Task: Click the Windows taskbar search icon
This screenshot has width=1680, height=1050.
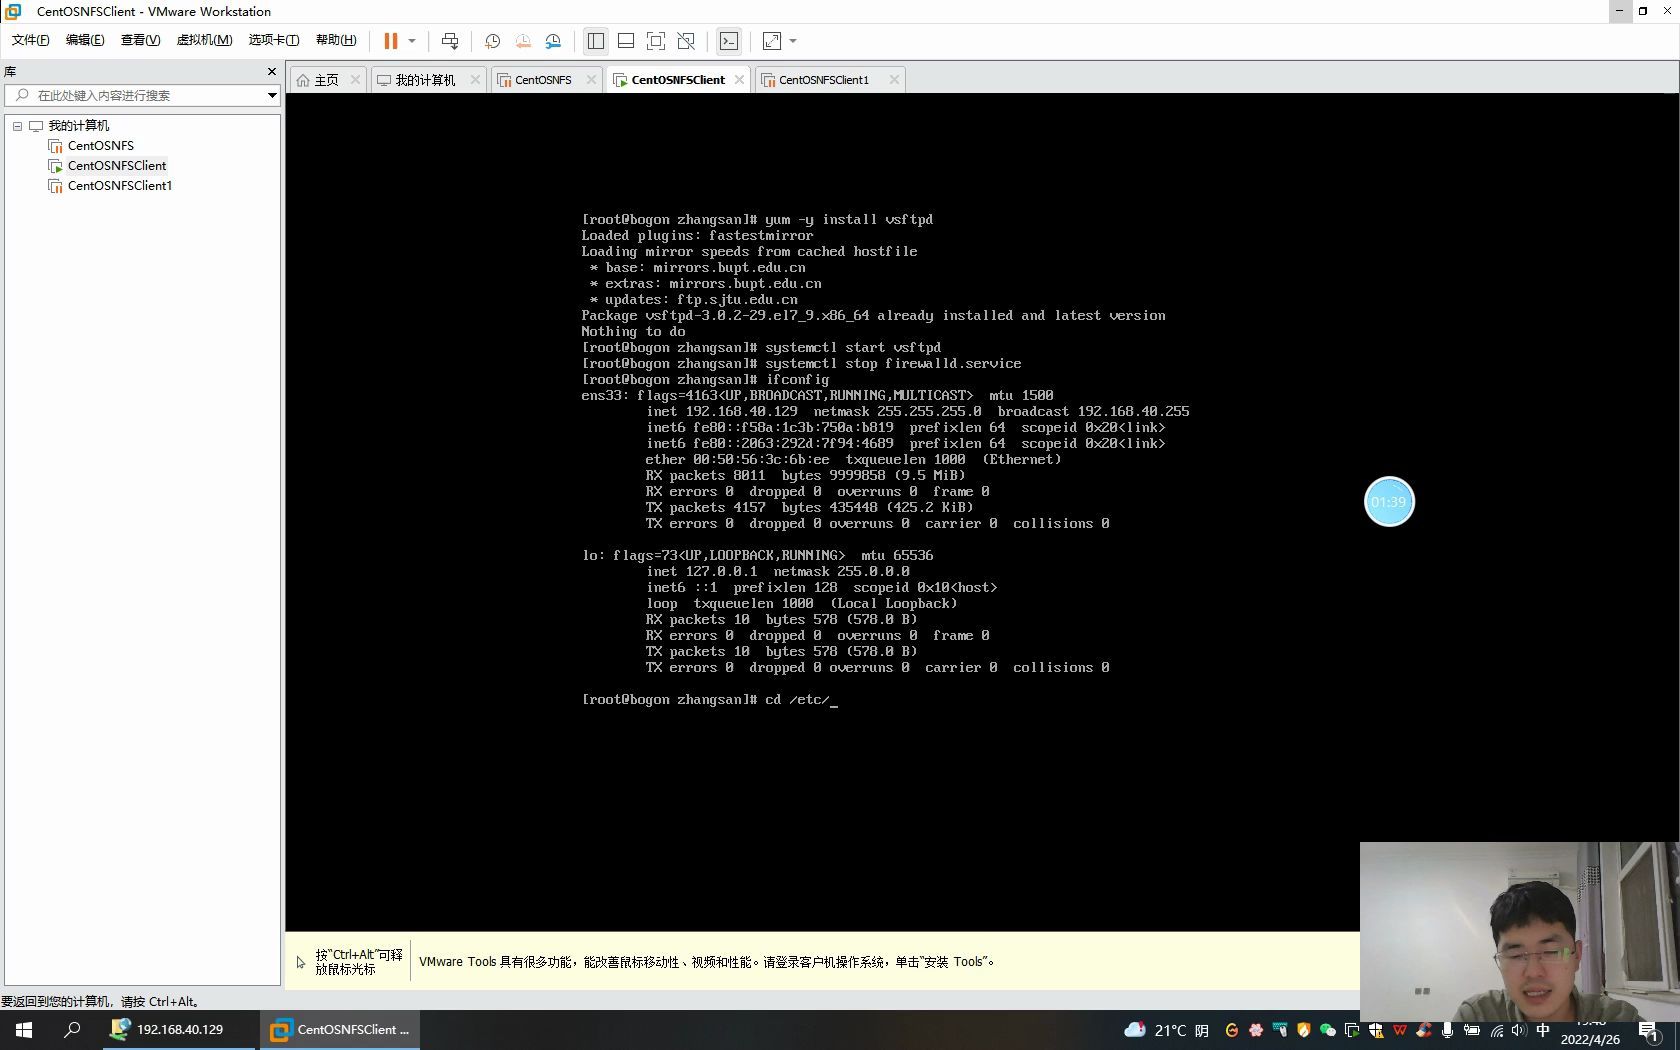Action: pyautogui.click(x=72, y=1029)
